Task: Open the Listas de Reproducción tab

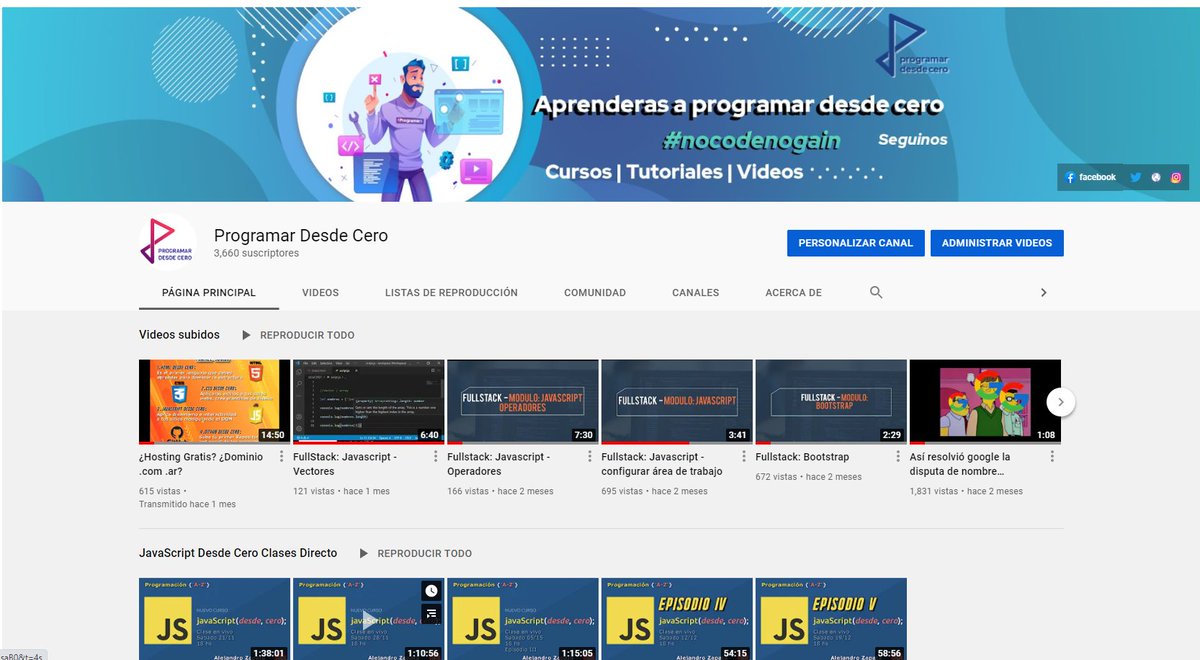Action: coord(451,293)
